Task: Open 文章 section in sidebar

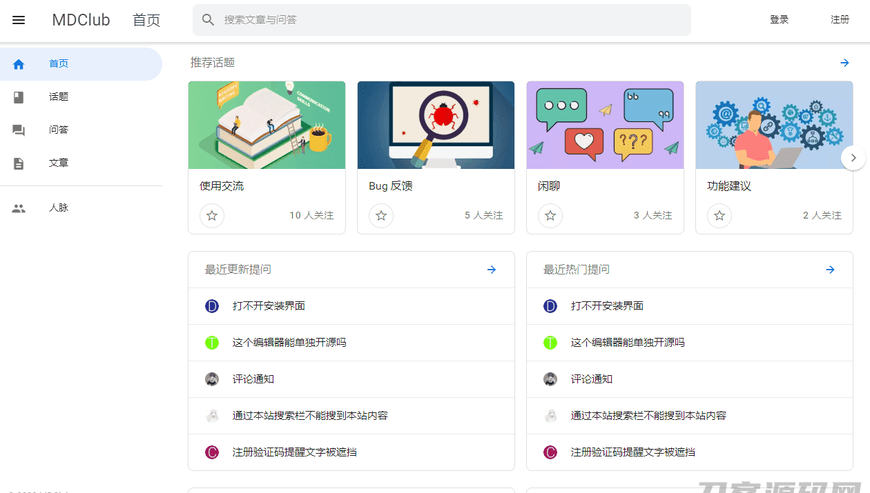Action: (x=59, y=163)
